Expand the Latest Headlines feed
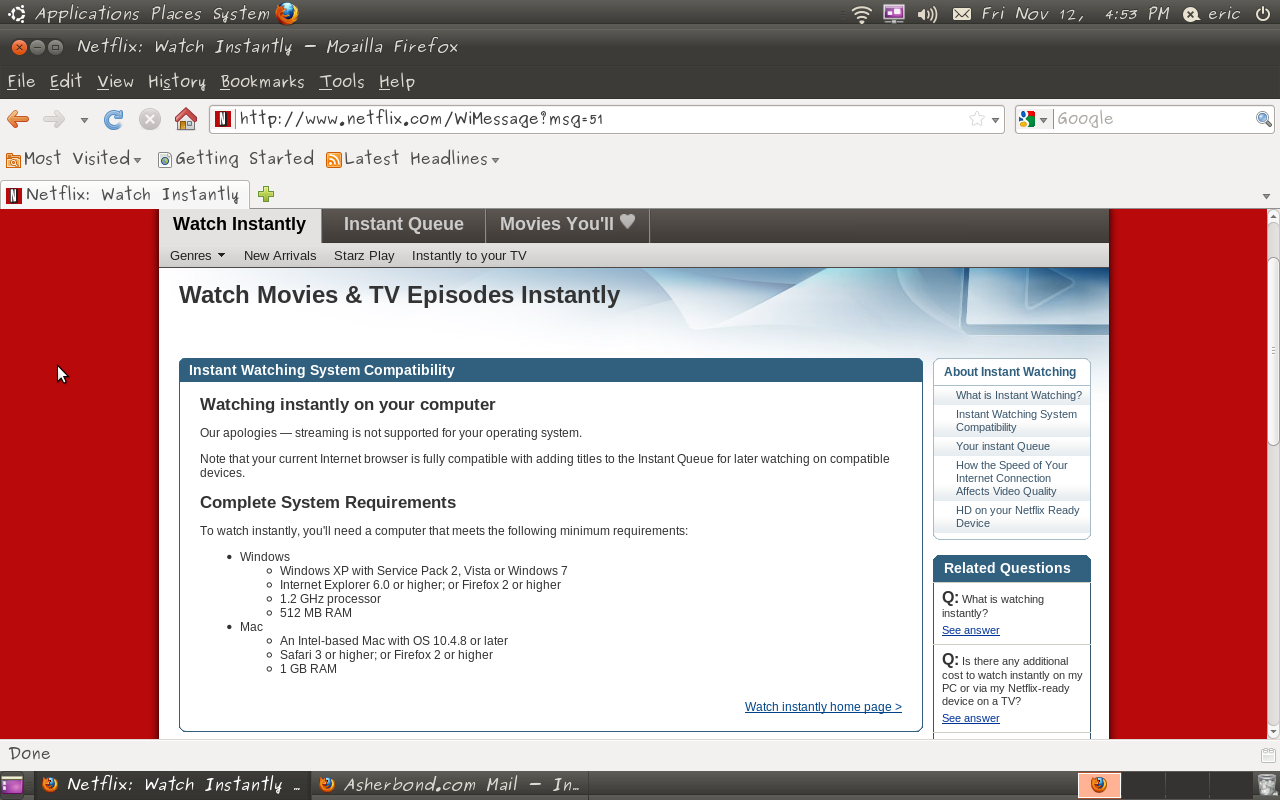Screen dimensions: 1280x800 click(x=412, y=159)
